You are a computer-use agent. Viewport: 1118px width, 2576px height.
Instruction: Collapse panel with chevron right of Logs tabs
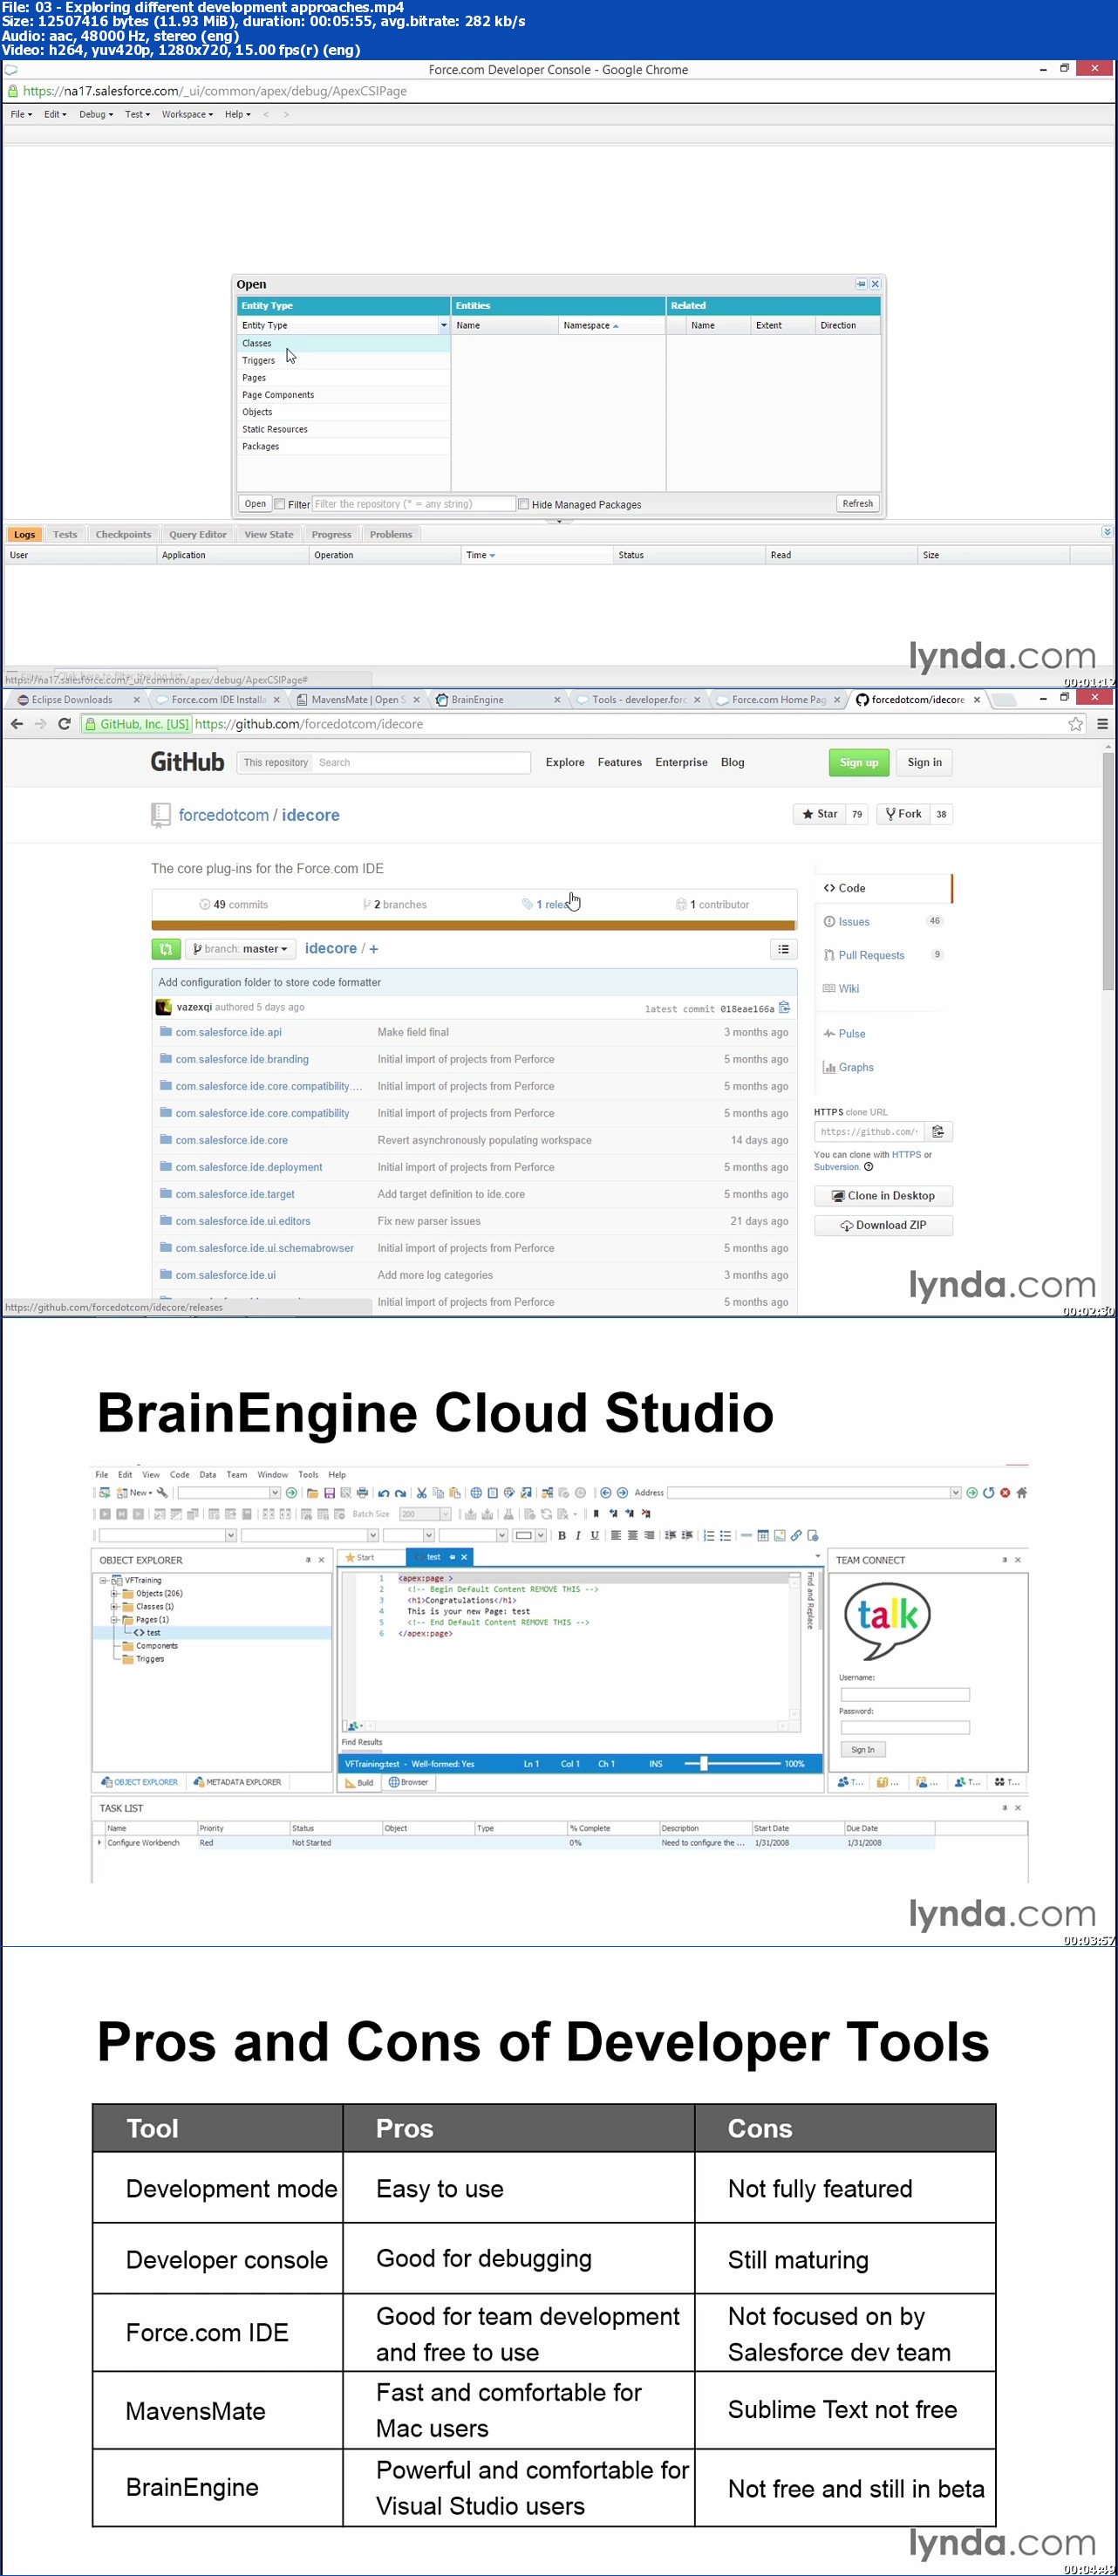tap(1106, 532)
